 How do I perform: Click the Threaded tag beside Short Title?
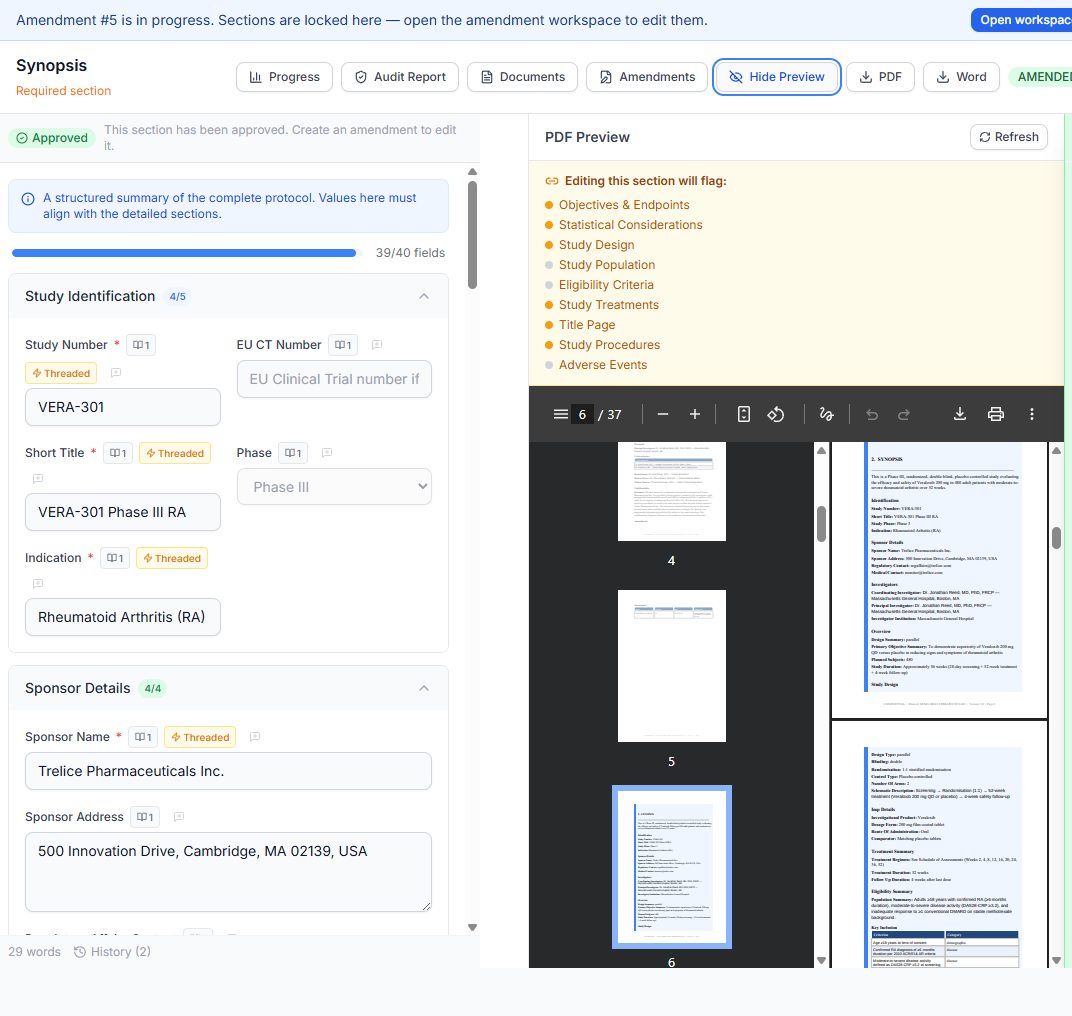pos(175,453)
